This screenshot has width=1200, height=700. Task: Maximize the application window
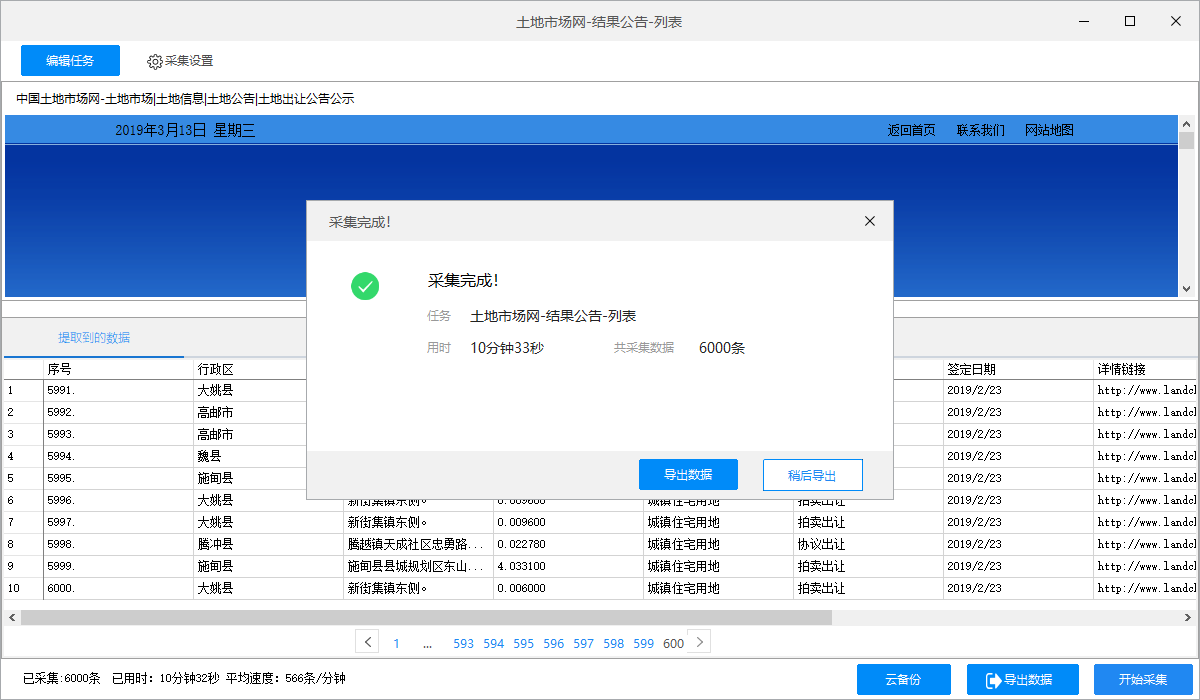(x=1130, y=21)
